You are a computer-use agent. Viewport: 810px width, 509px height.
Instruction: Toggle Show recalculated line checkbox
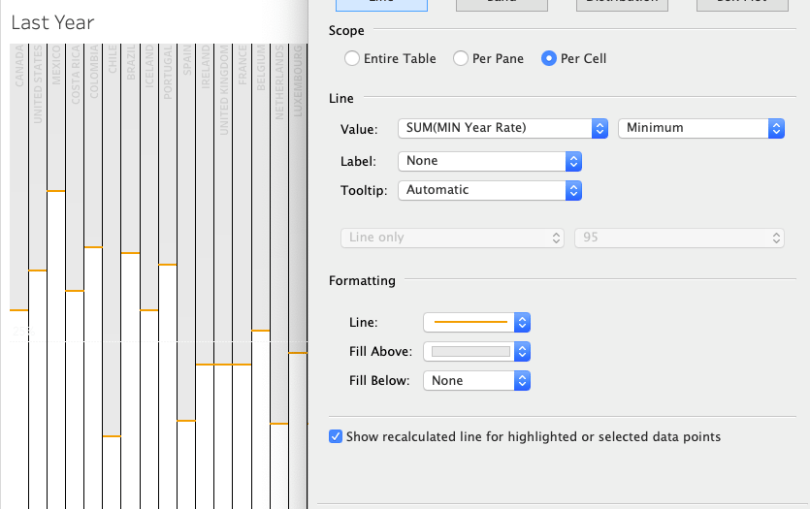pyautogui.click(x=336, y=437)
